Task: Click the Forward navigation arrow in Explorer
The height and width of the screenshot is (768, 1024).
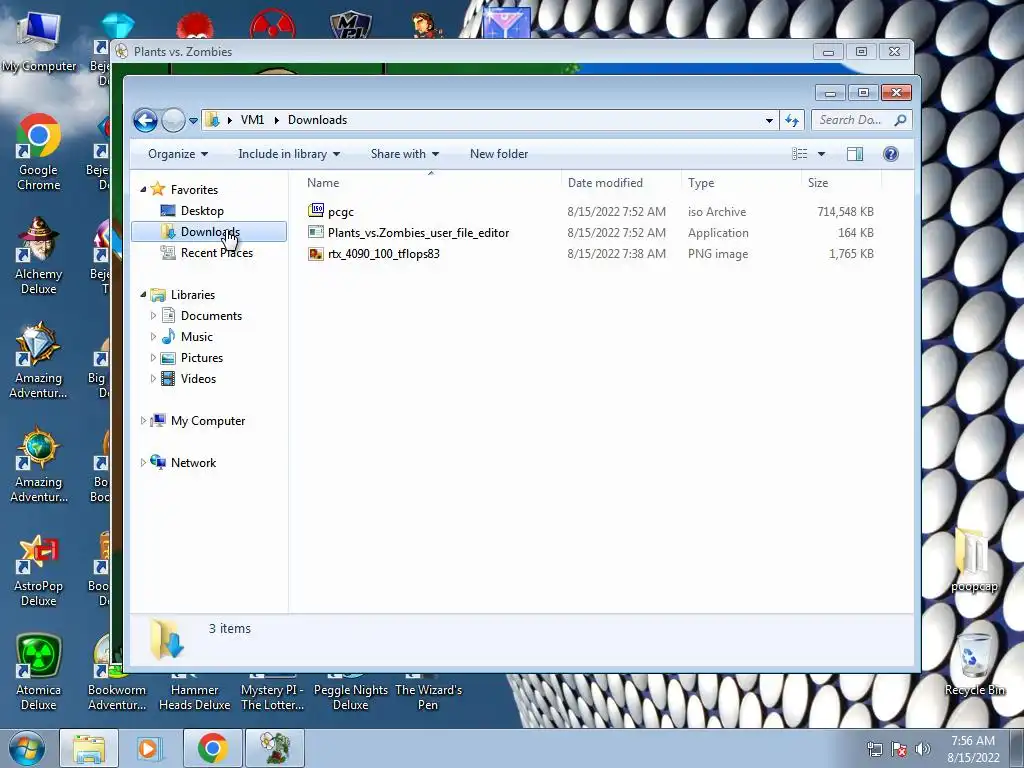Action: click(x=173, y=120)
